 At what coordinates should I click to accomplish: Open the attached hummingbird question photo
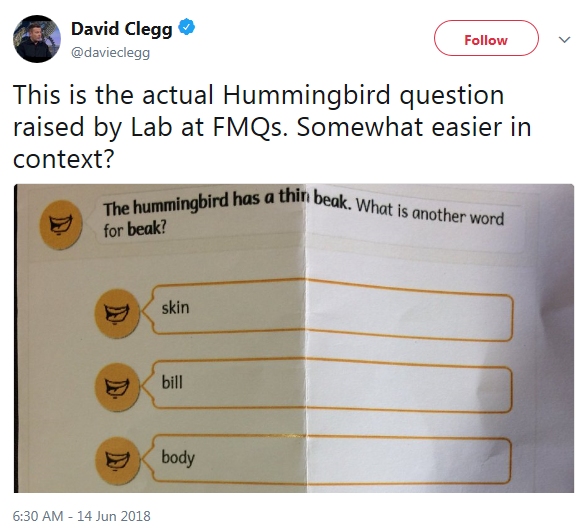(x=294, y=338)
